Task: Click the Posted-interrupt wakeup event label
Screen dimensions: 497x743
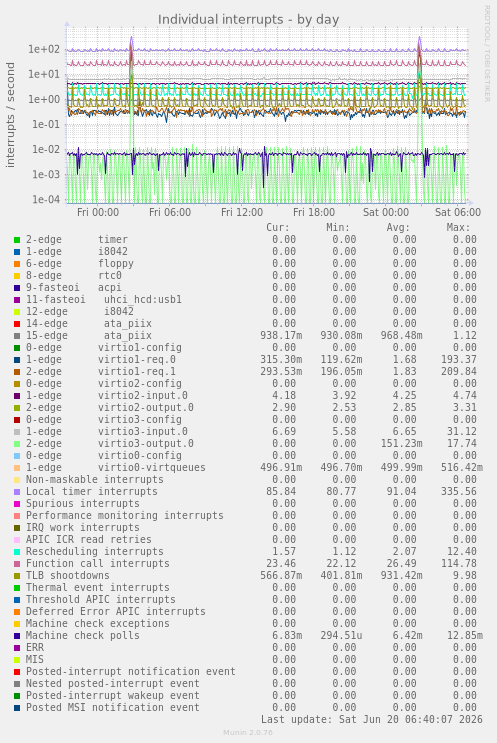Action: tap(113, 696)
